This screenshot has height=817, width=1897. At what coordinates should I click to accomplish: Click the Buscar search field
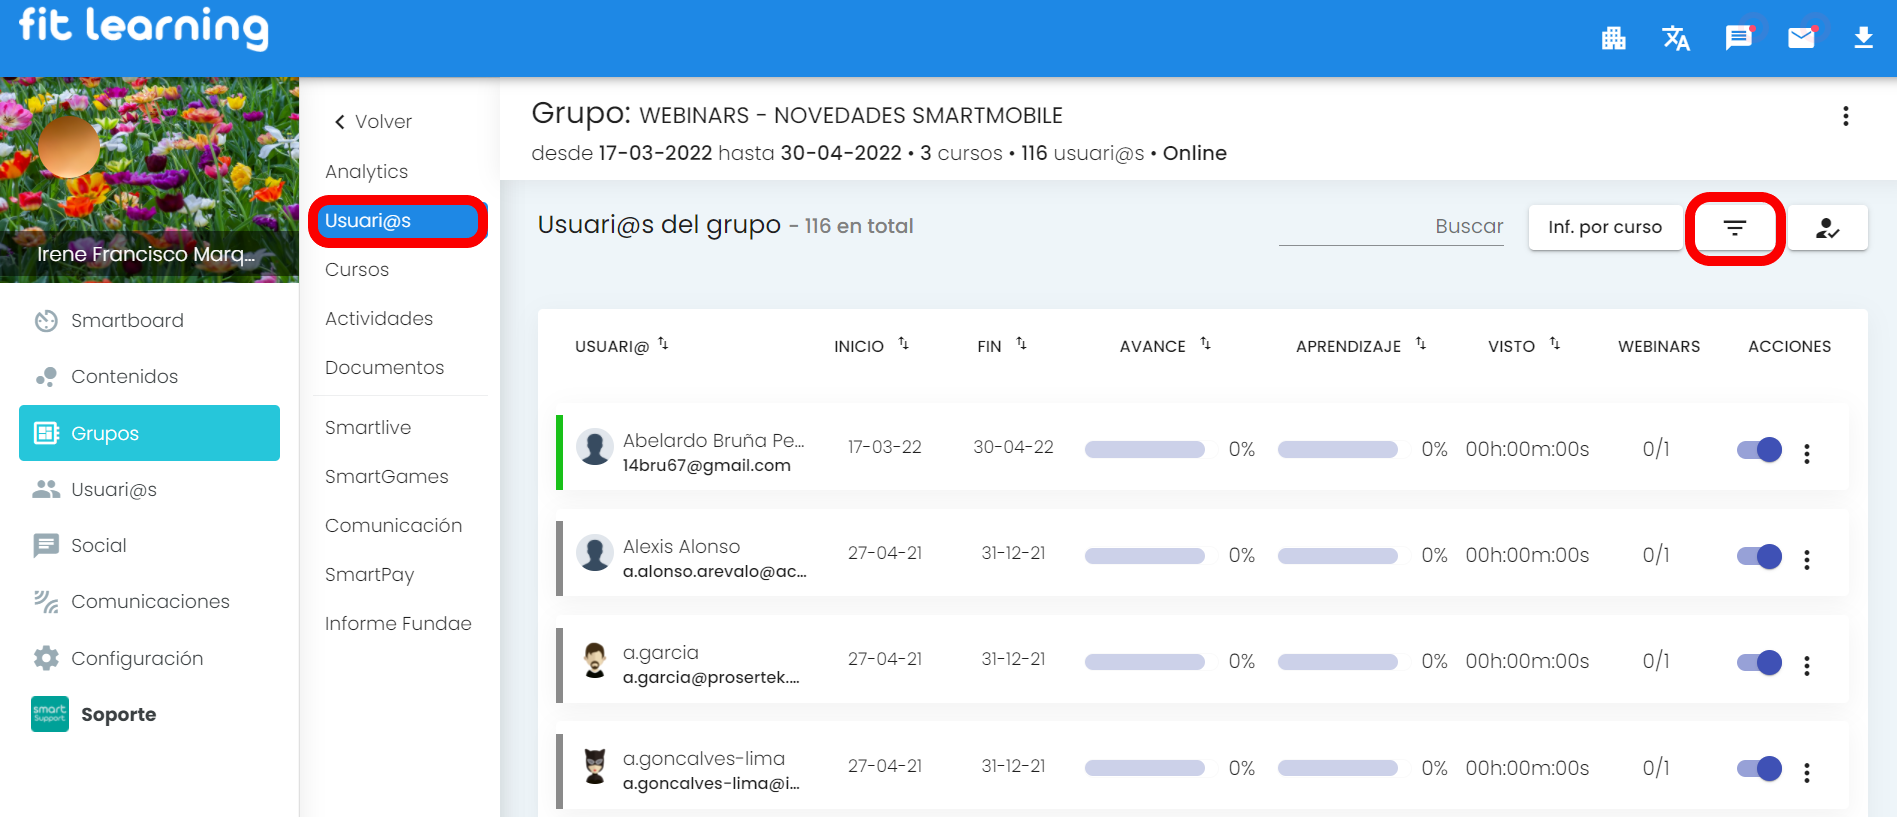point(1390,227)
